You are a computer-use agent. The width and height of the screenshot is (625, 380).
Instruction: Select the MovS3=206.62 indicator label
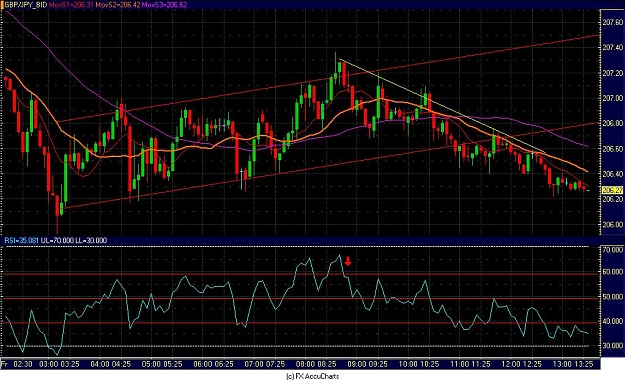(164, 5)
